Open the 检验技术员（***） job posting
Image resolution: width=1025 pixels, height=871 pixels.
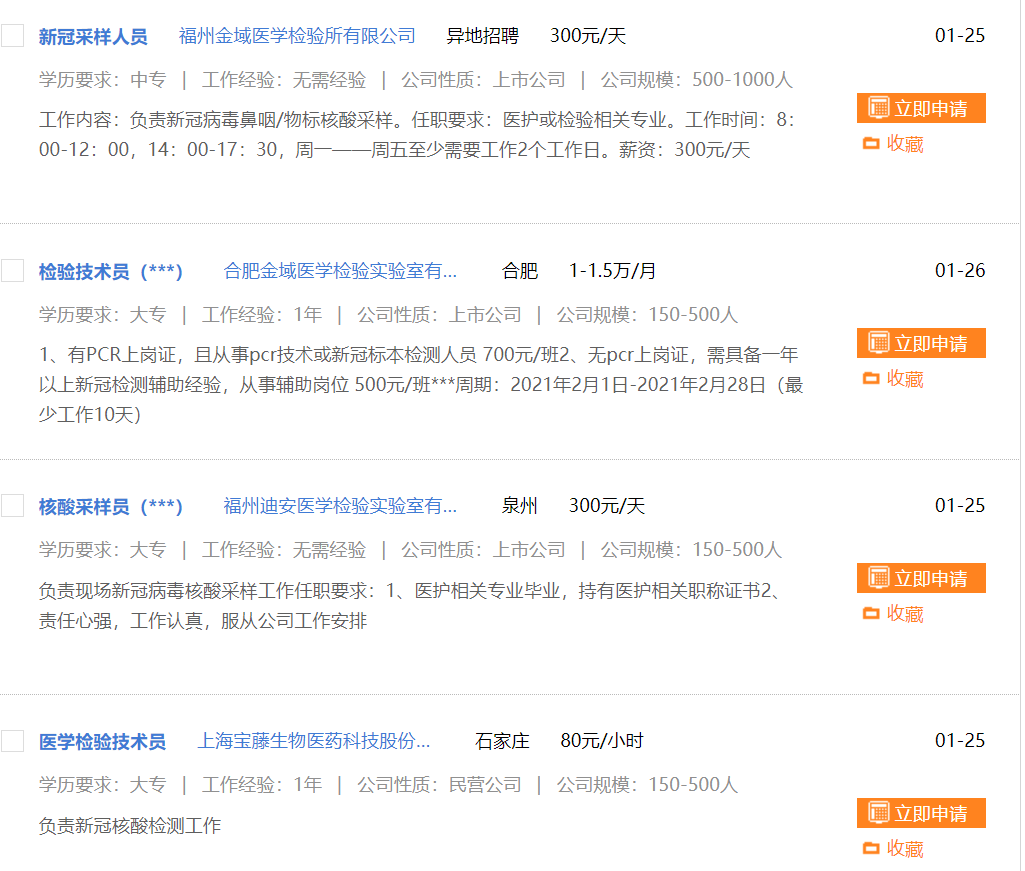point(110,272)
